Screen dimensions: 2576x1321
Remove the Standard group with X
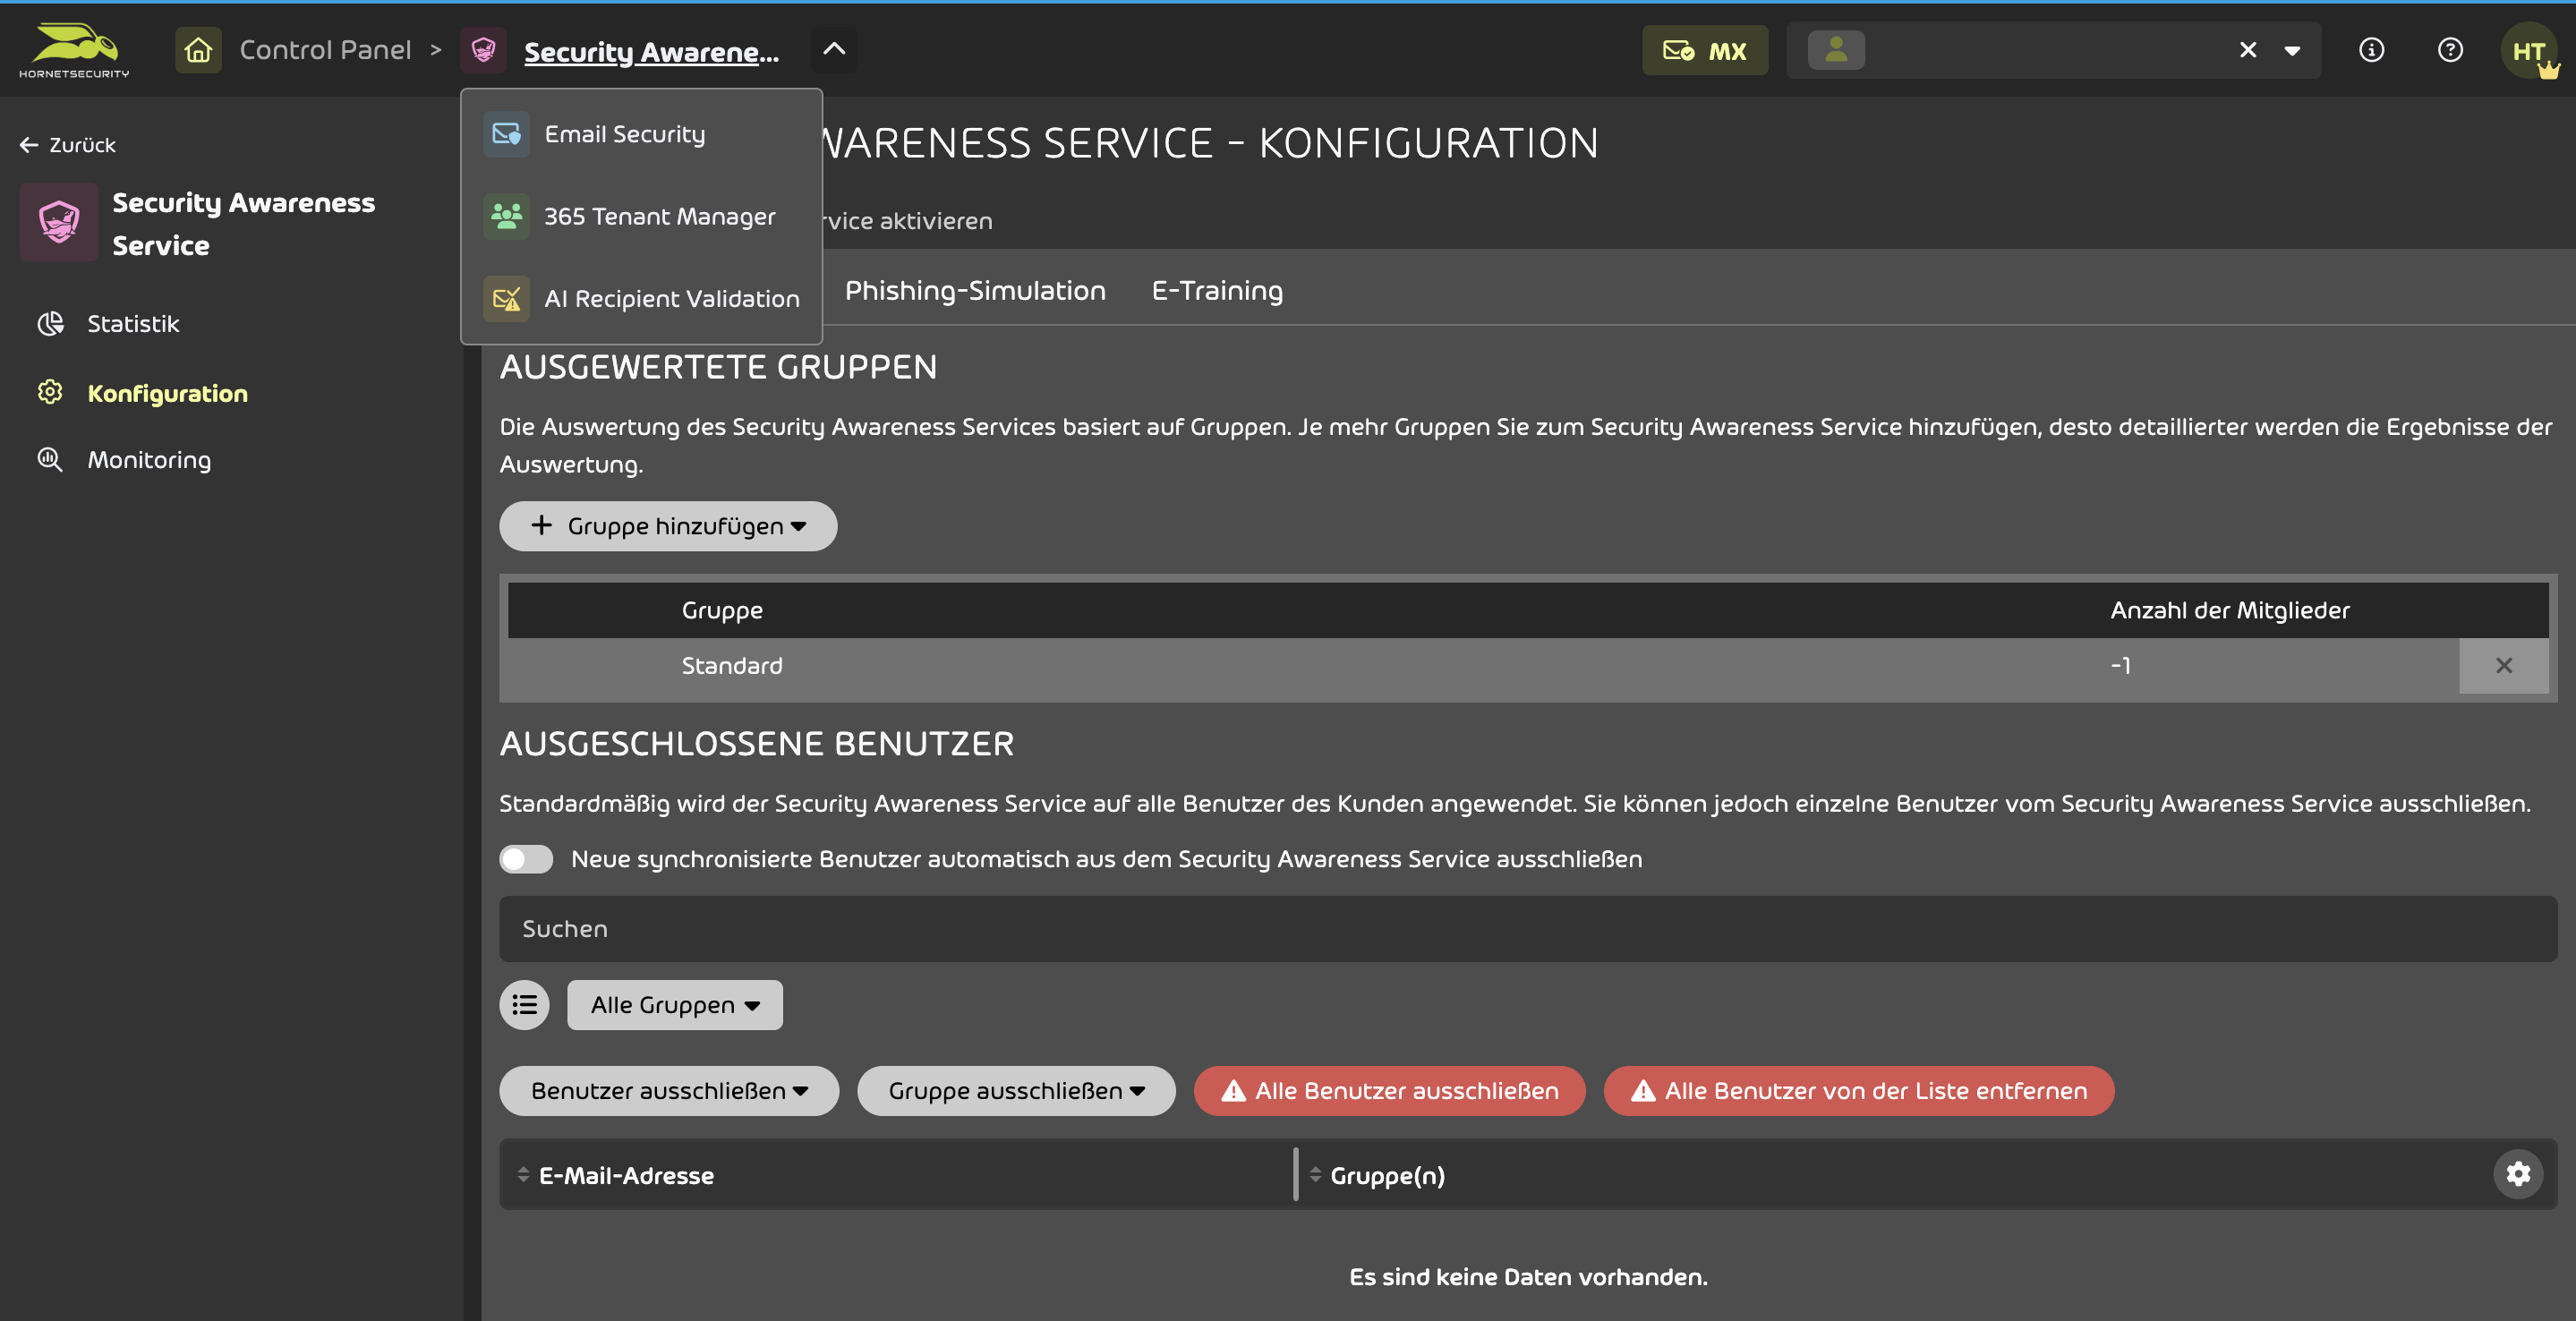(2503, 666)
